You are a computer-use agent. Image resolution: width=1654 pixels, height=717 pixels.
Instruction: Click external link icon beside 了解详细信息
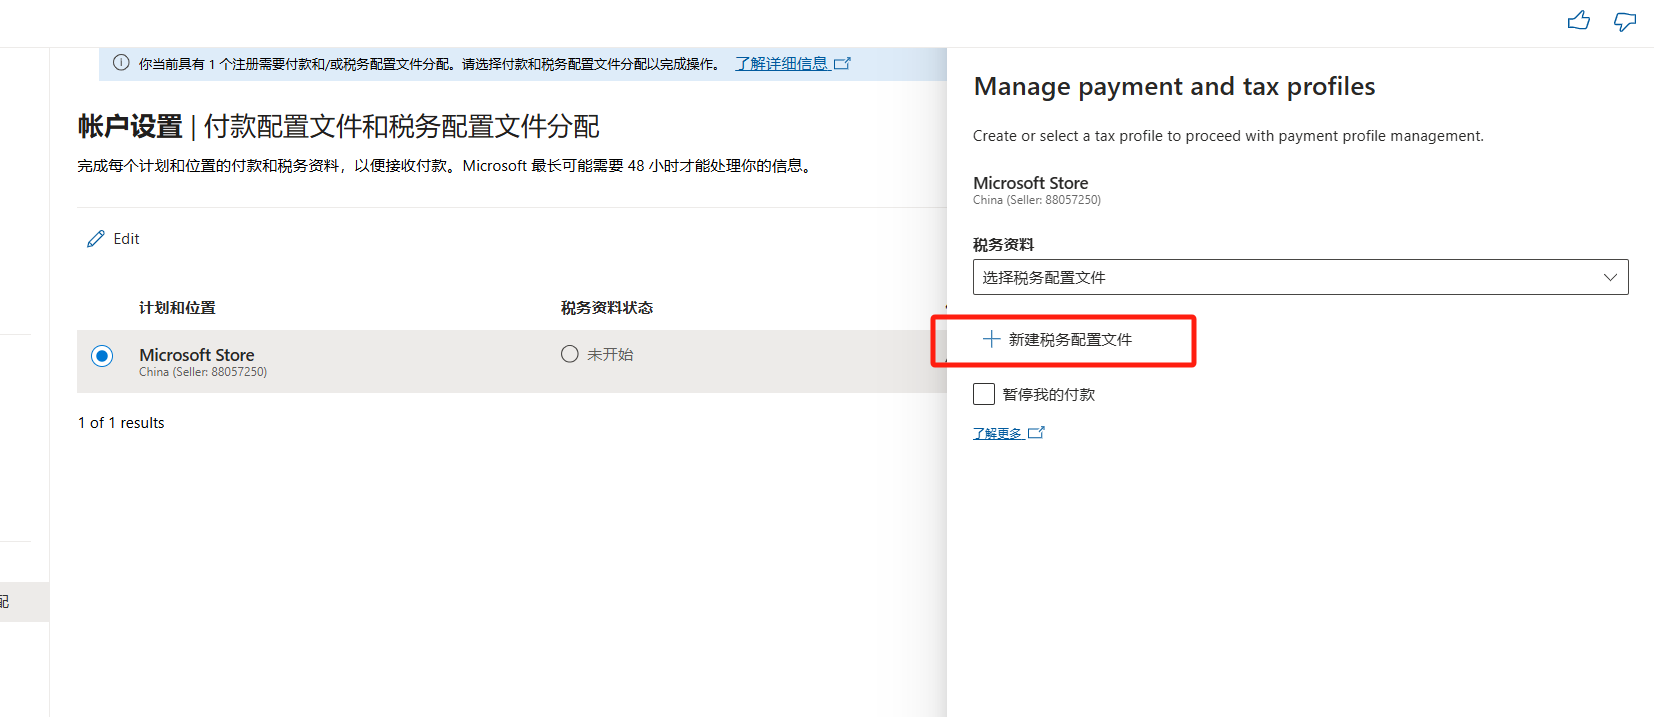843,63
